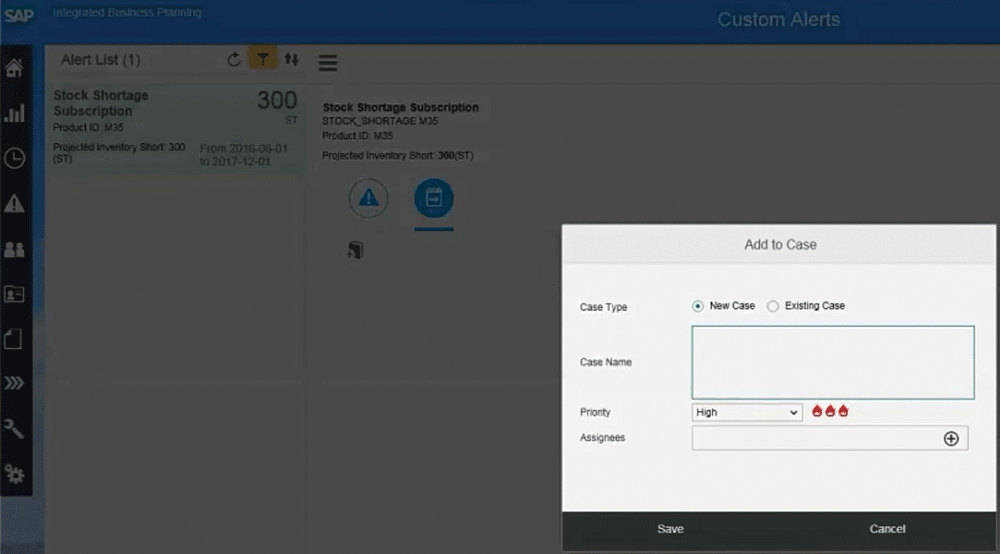Switch to the calendar tab icon
1000x554 pixels.
(x=433, y=199)
